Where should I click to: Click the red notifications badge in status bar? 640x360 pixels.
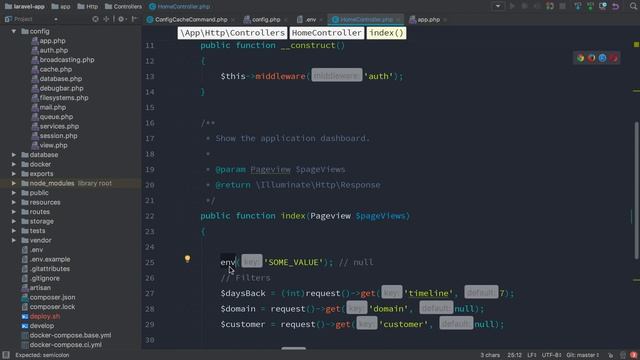coord(633,355)
